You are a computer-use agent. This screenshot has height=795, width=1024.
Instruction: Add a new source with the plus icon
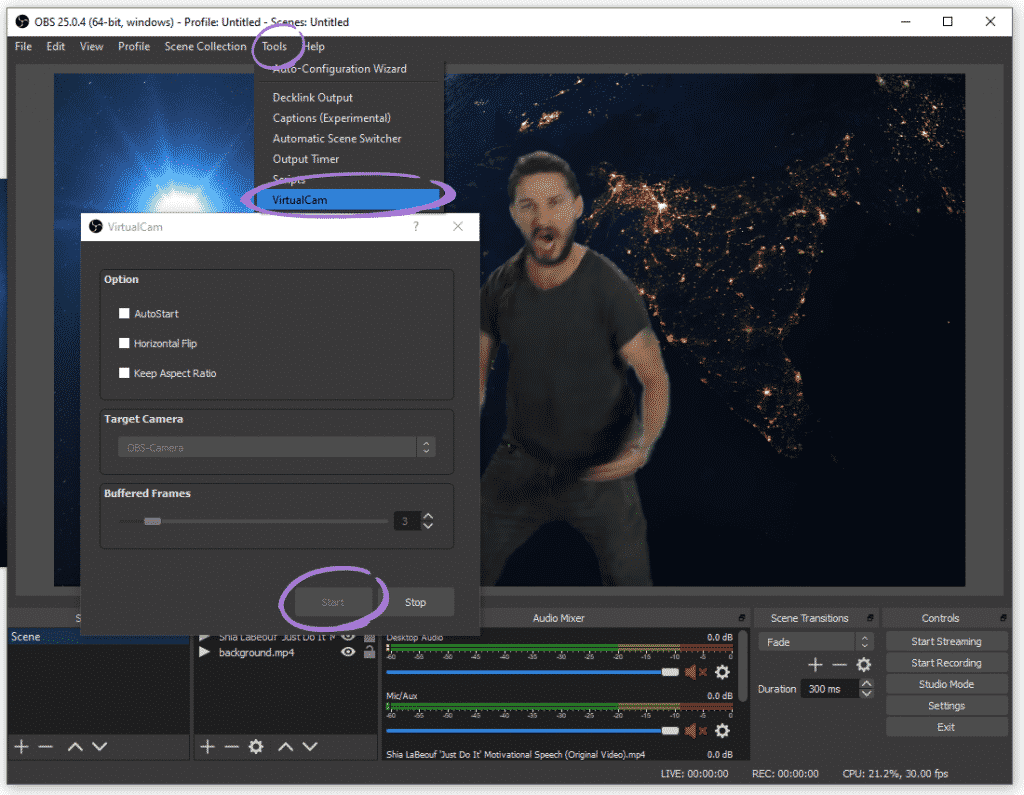point(208,746)
